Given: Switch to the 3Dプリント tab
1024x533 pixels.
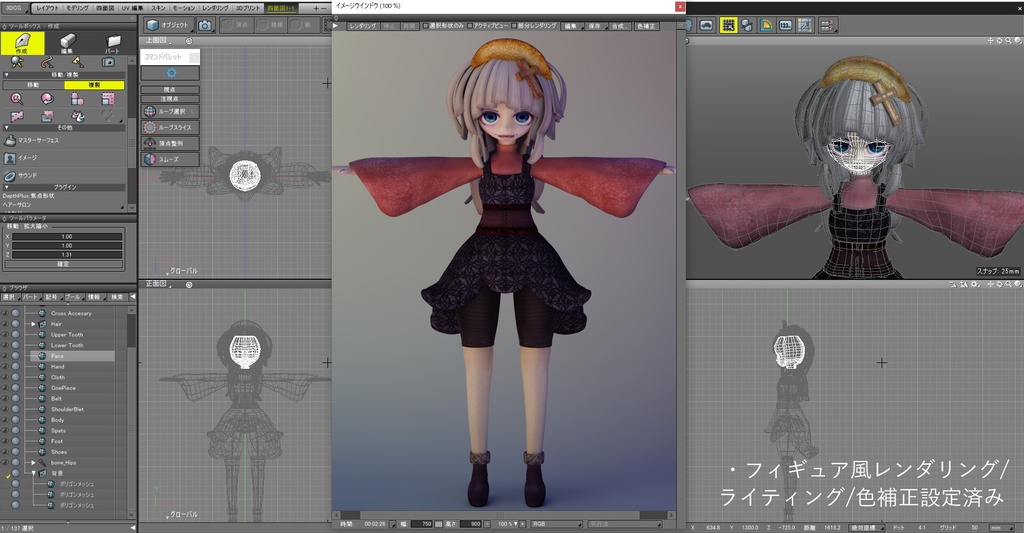Looking at the screenshot, I should 248,8.
